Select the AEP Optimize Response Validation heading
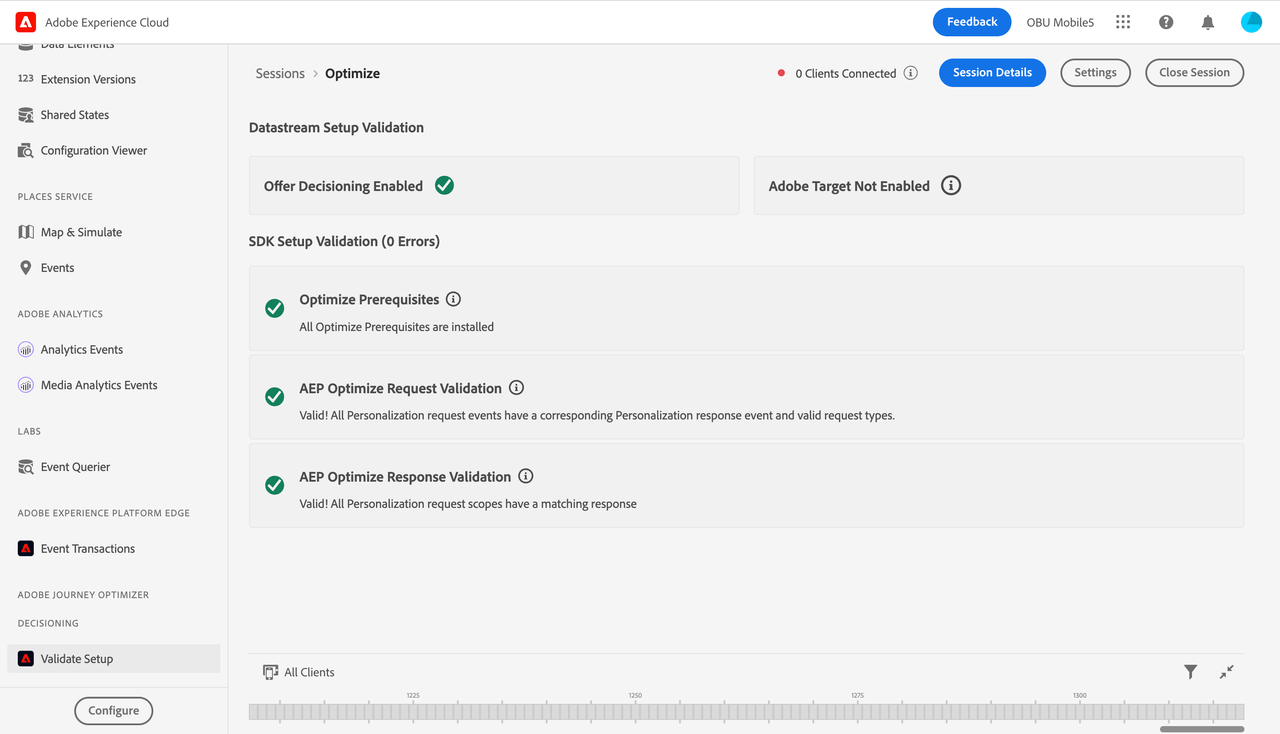 point(405,477)
